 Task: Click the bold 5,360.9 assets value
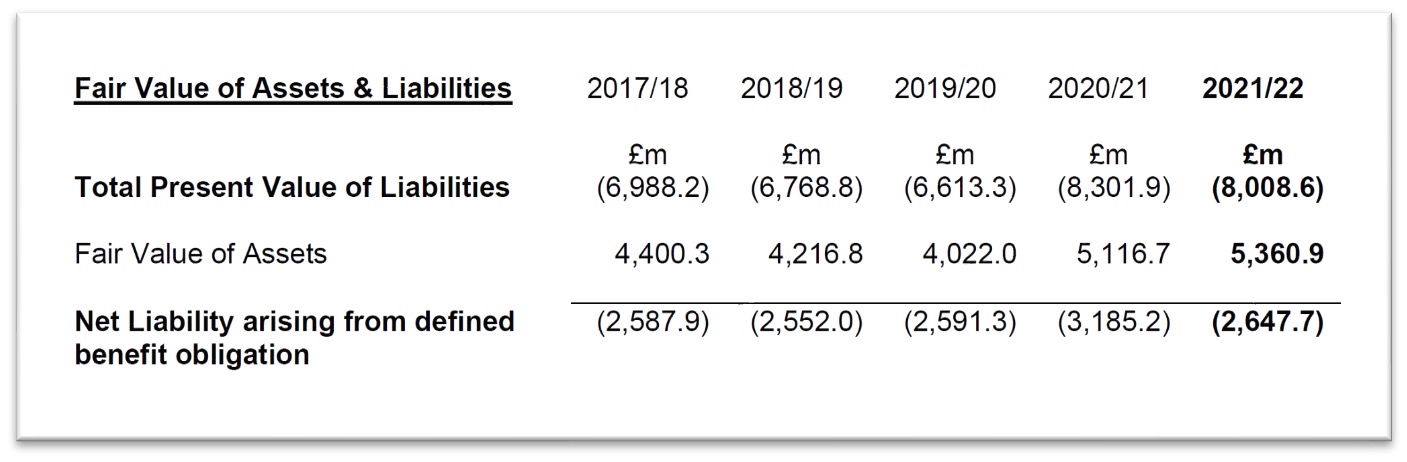1277,254
